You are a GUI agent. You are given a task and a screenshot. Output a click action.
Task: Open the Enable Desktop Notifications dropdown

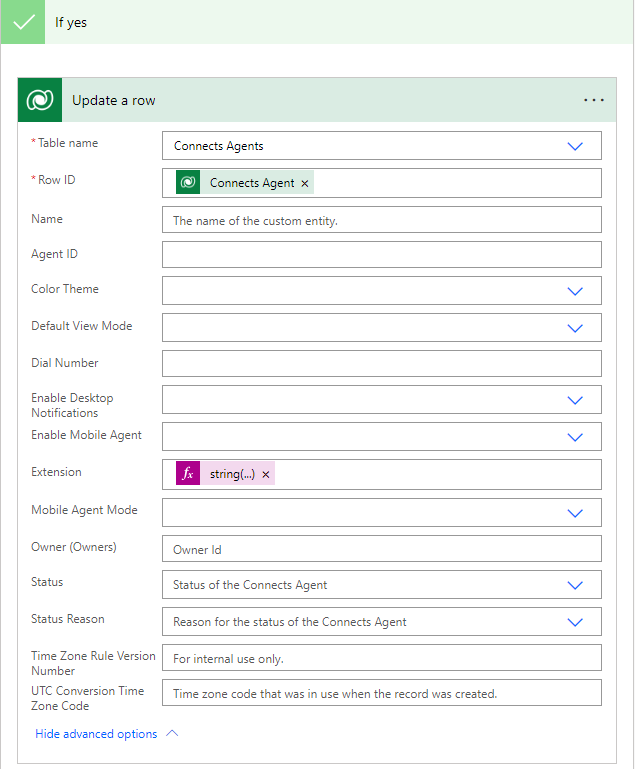click(575, 400)
